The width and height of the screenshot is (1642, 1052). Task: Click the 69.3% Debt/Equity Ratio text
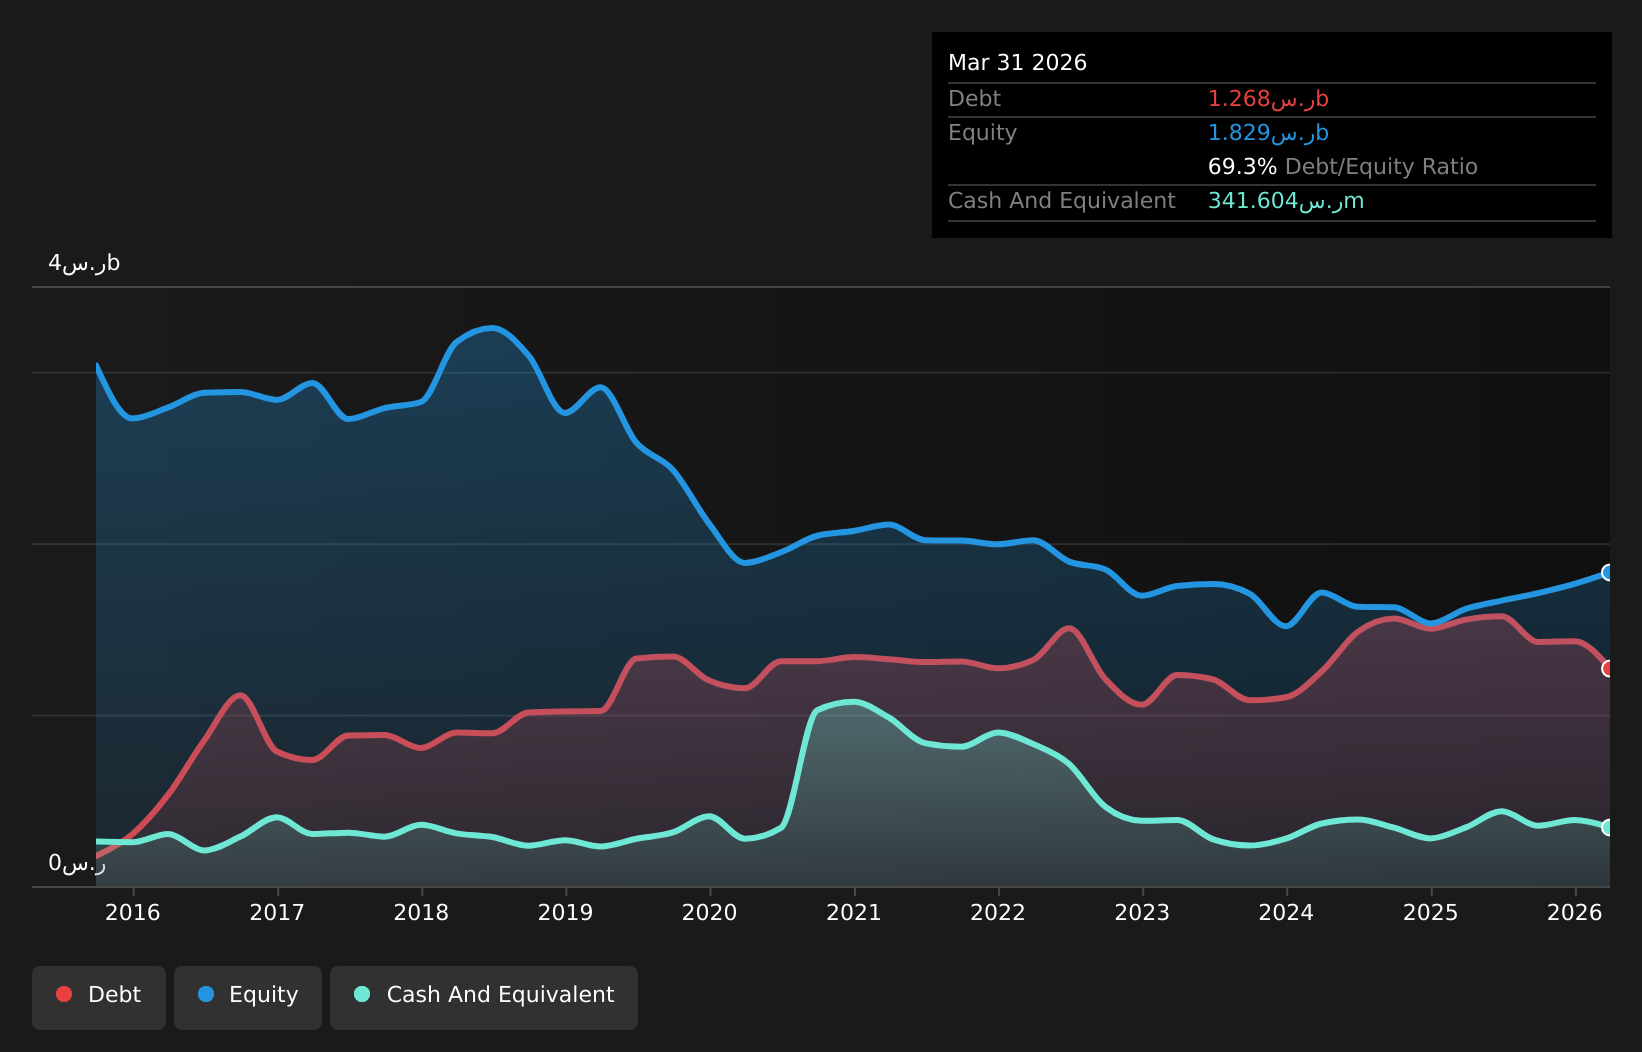(1342, 166)
